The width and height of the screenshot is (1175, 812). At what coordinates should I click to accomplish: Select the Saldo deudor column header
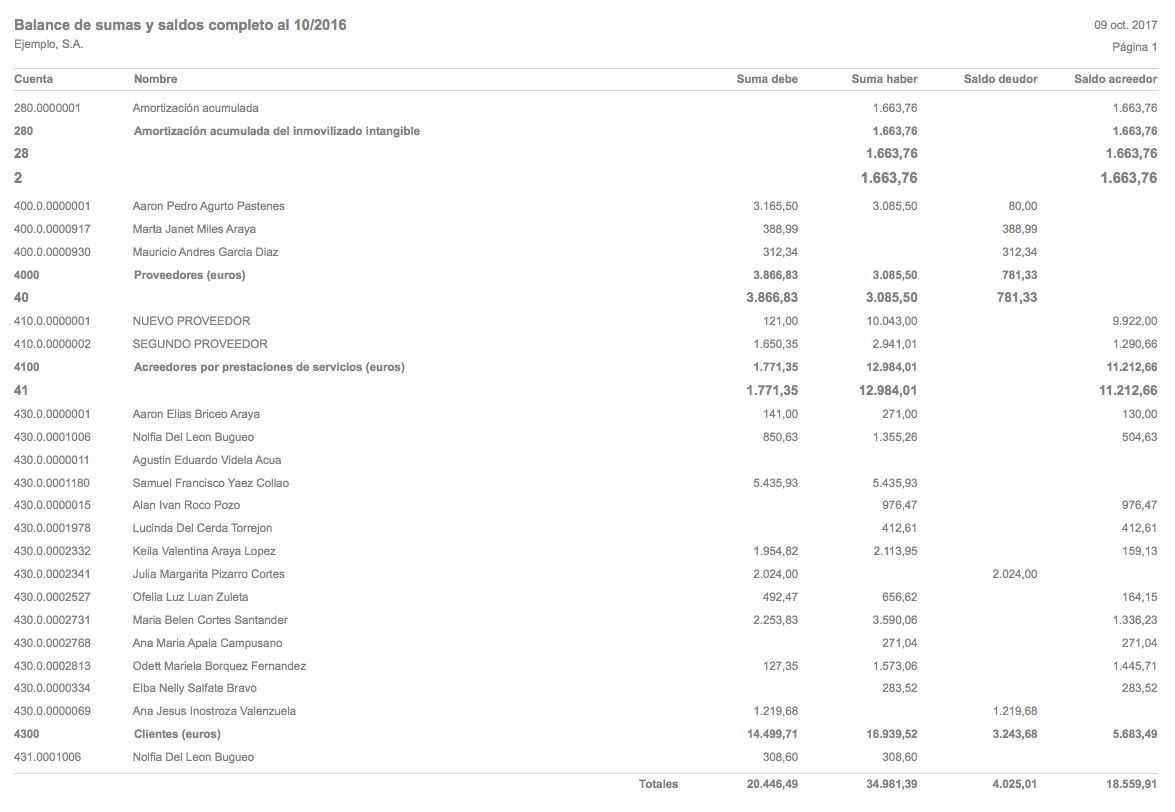[1000, 79]
